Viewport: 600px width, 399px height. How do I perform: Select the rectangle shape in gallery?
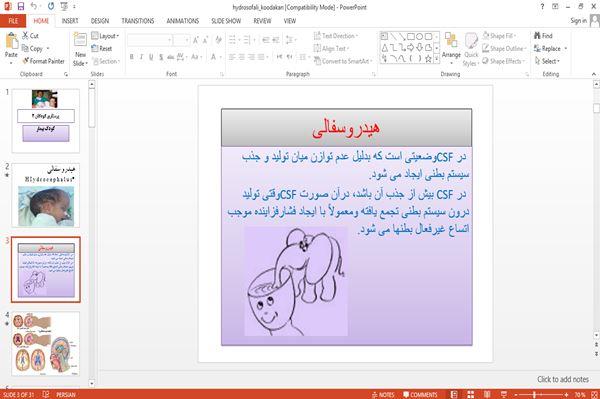coord(411,37)
